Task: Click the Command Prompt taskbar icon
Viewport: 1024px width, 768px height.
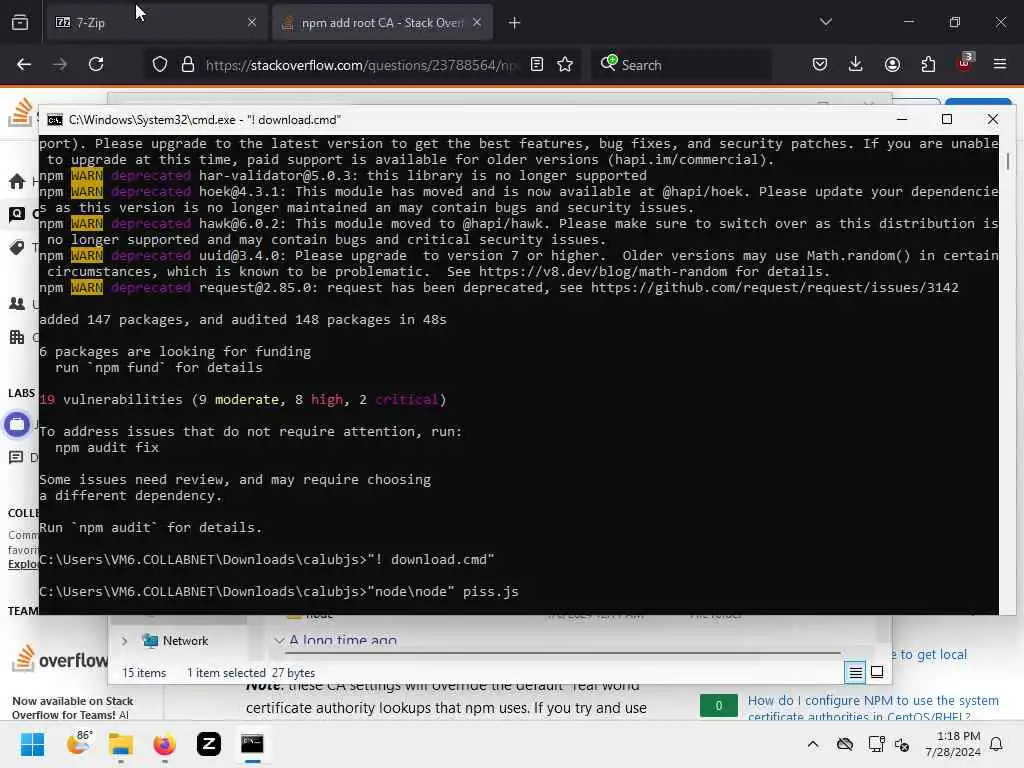Action: 252,744
